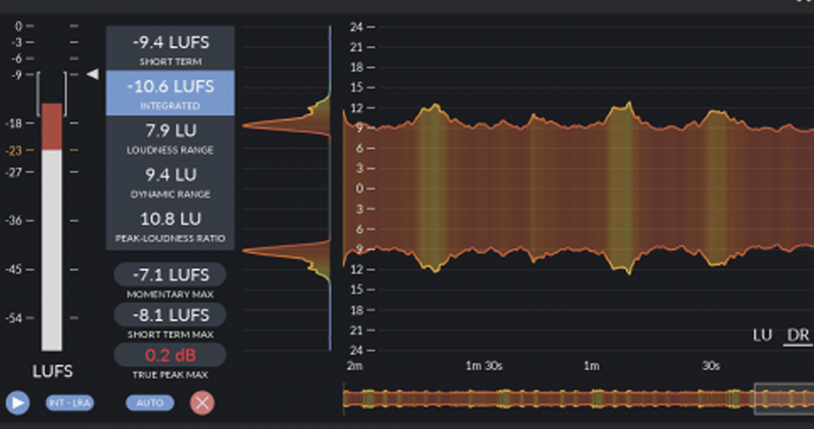The height and width of the screenshot is (429, 814).
Task: Toggle the AUTO button
Action: [150, 403]
